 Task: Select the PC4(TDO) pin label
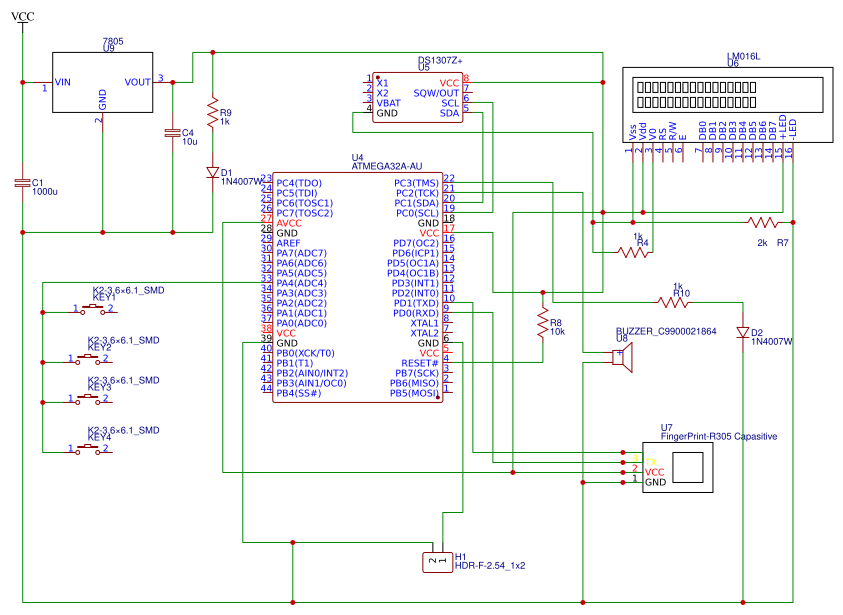pyautogui.click(x=299, y=183)
